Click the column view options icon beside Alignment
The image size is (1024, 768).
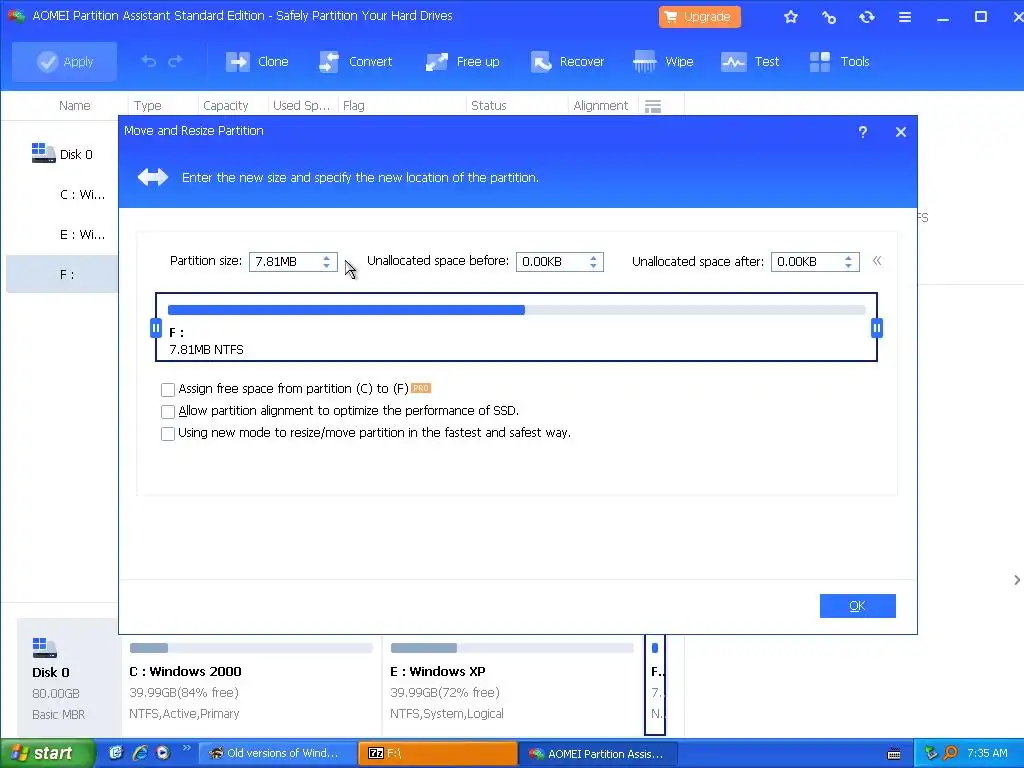point(653,106)
